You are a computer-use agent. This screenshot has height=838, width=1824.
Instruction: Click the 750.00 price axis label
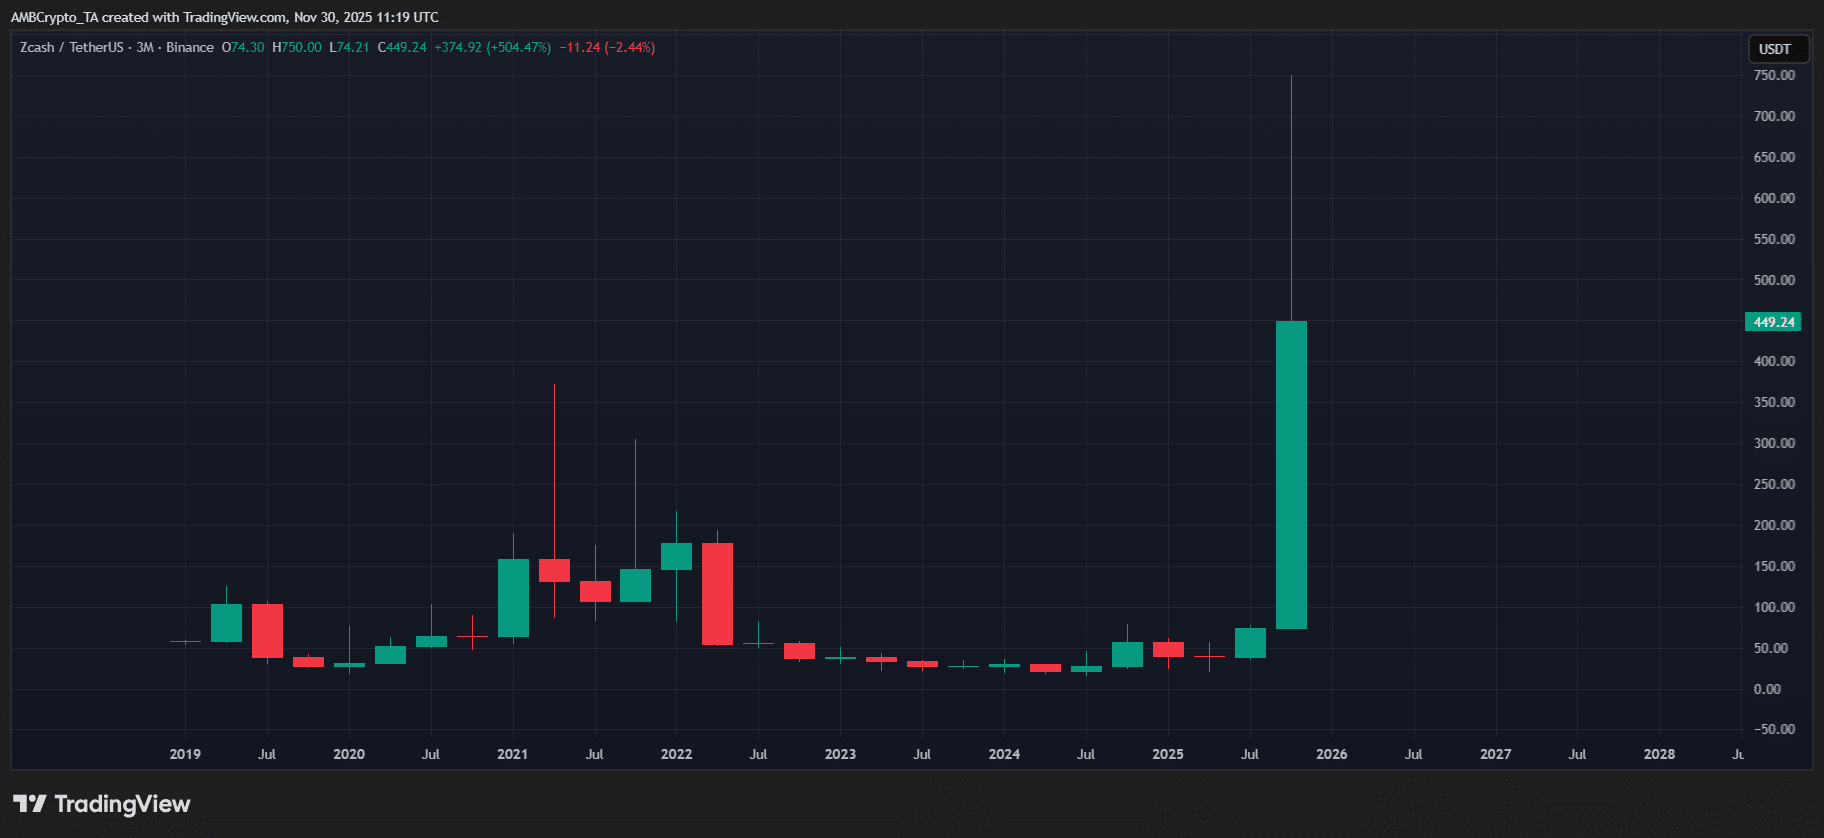pos(1774,75)
